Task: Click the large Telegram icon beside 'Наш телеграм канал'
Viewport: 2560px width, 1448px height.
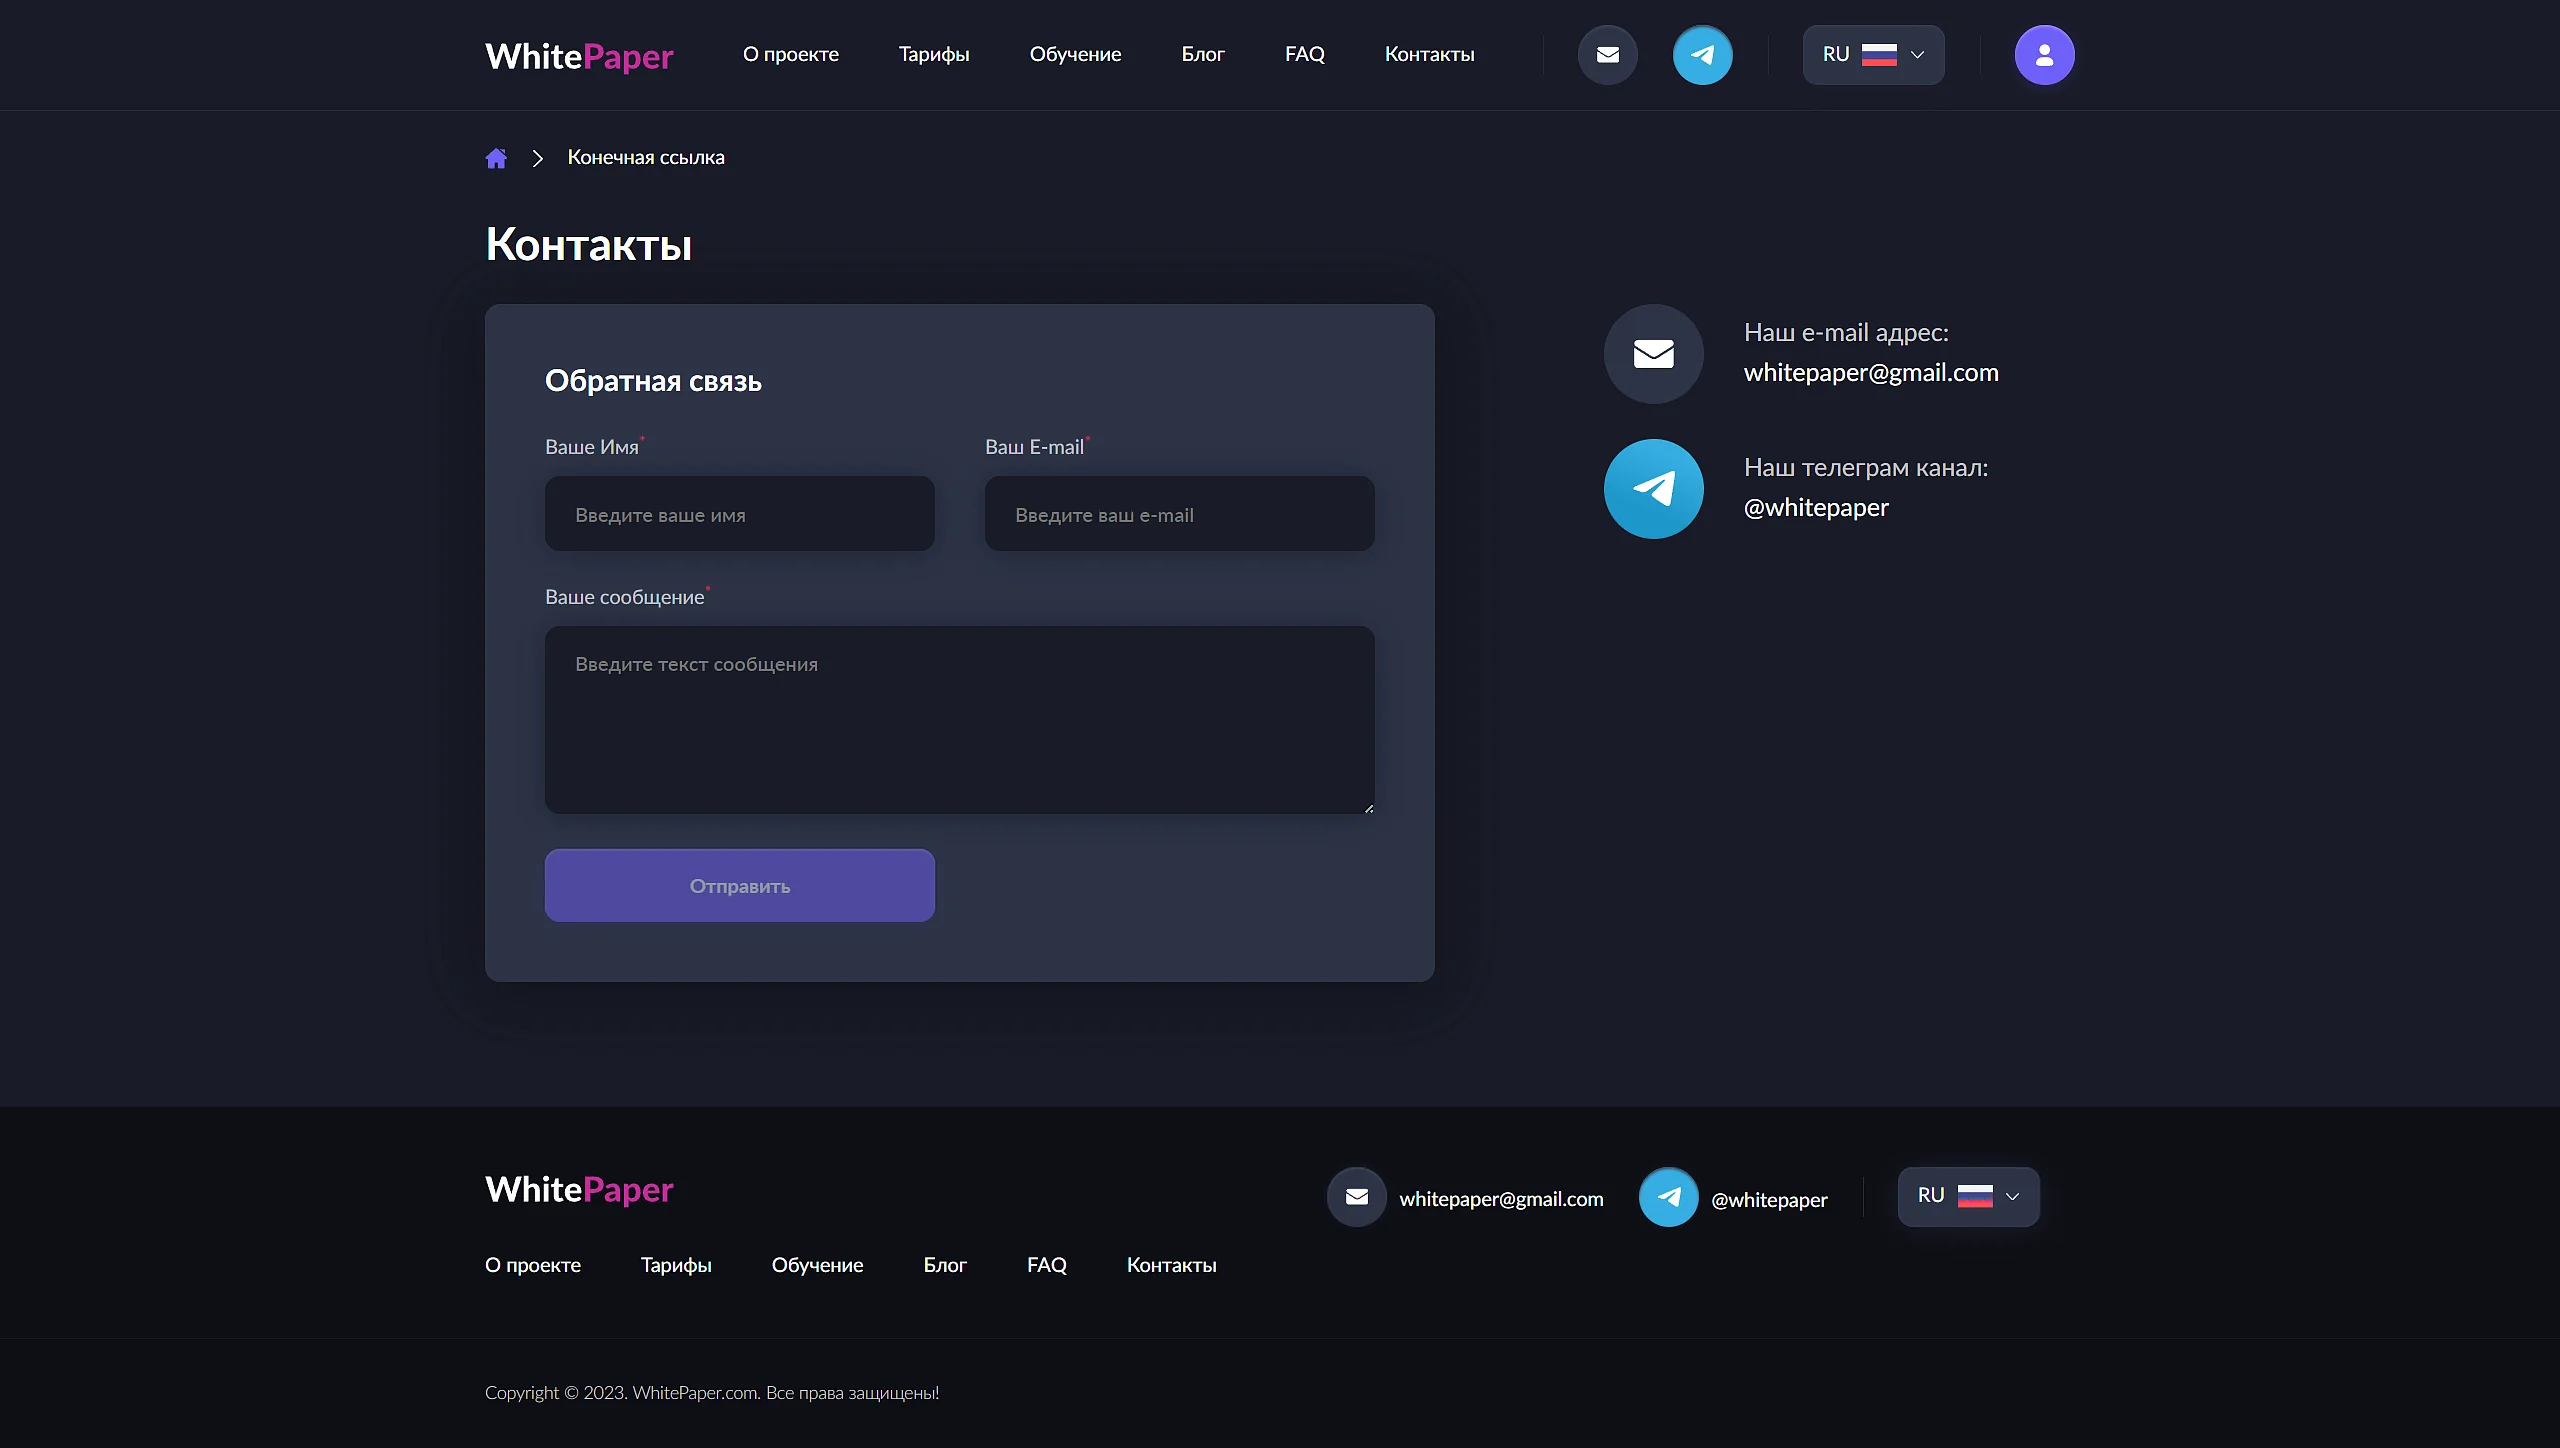Action: pos(1653,489)
